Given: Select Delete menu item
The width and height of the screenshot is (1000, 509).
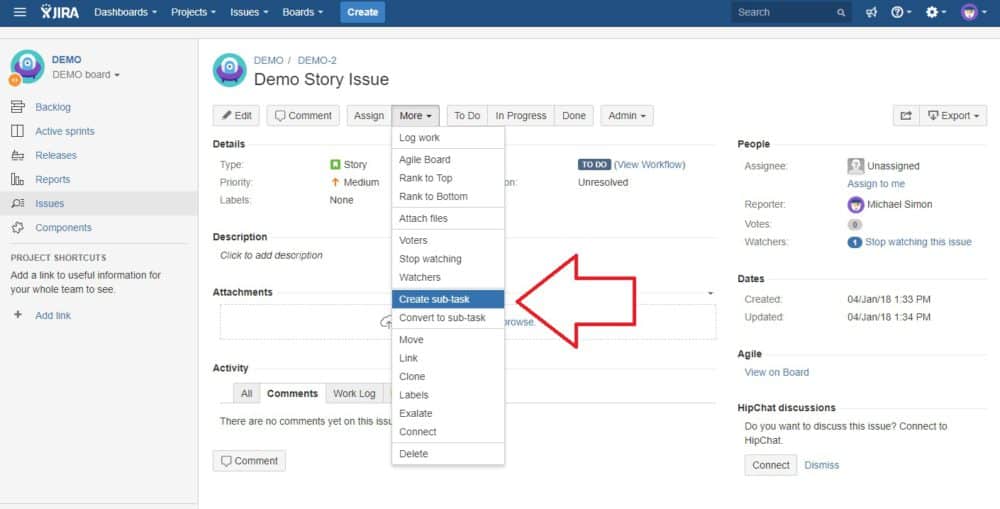Looking at the screenshot, I should pyautogui.click(x=448, y=454).
